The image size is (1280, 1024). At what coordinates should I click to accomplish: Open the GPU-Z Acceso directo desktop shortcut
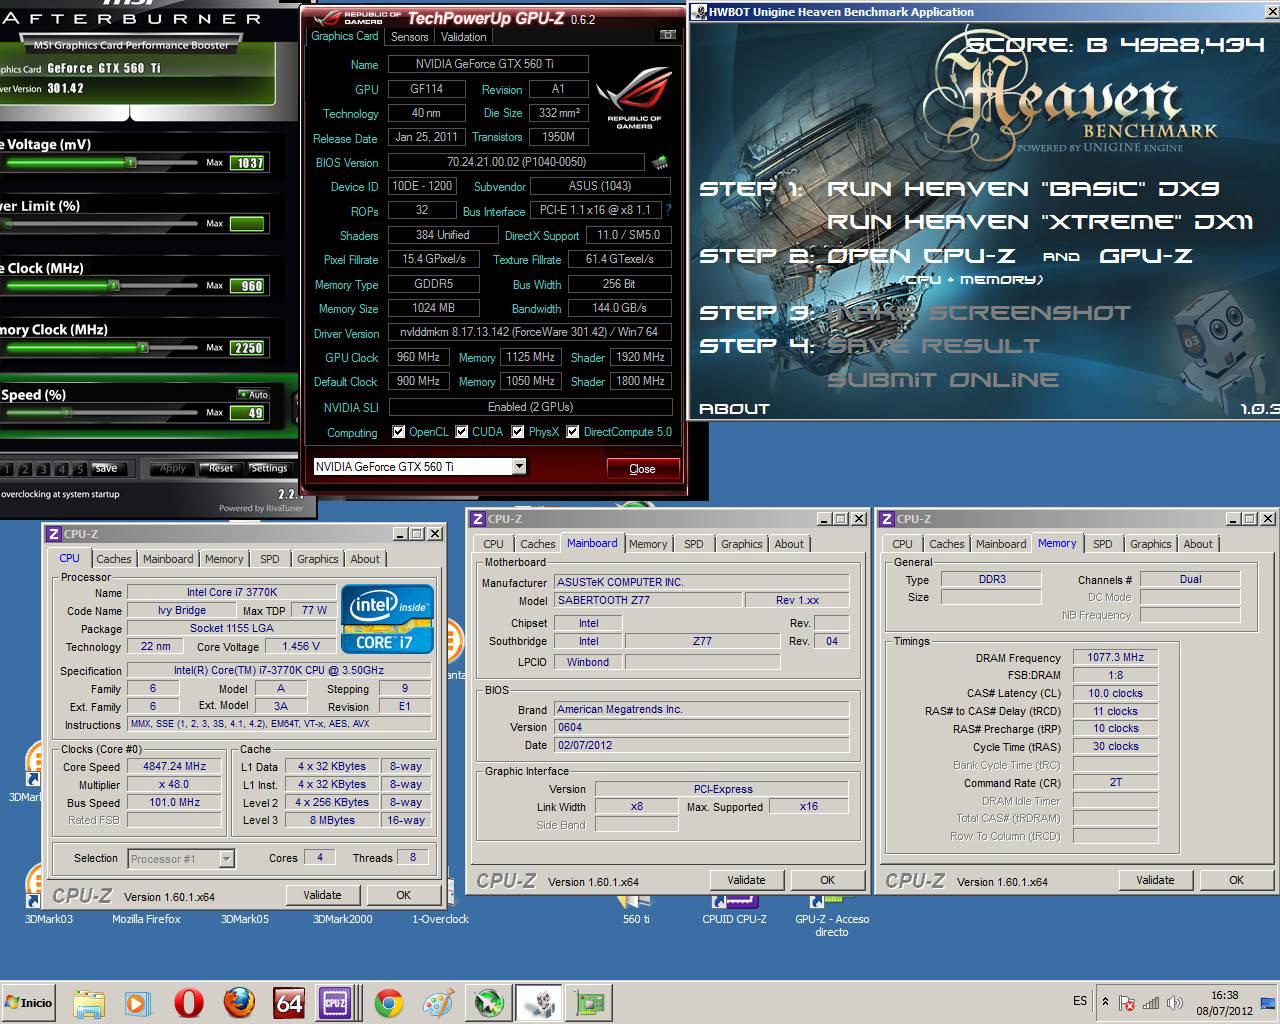[x=831, y=913]
